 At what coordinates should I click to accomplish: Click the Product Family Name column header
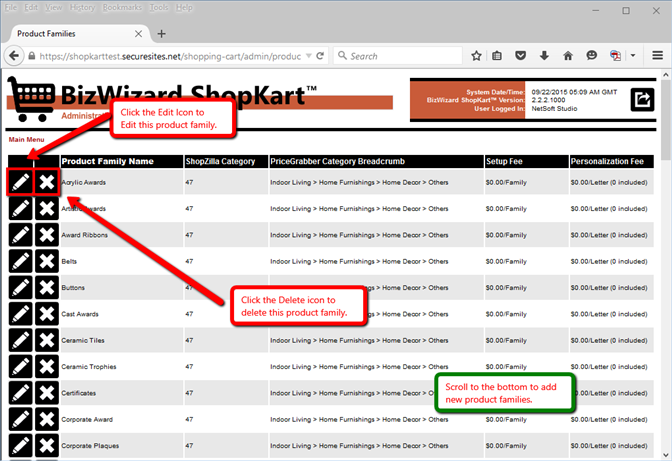[x=122, y=162]
